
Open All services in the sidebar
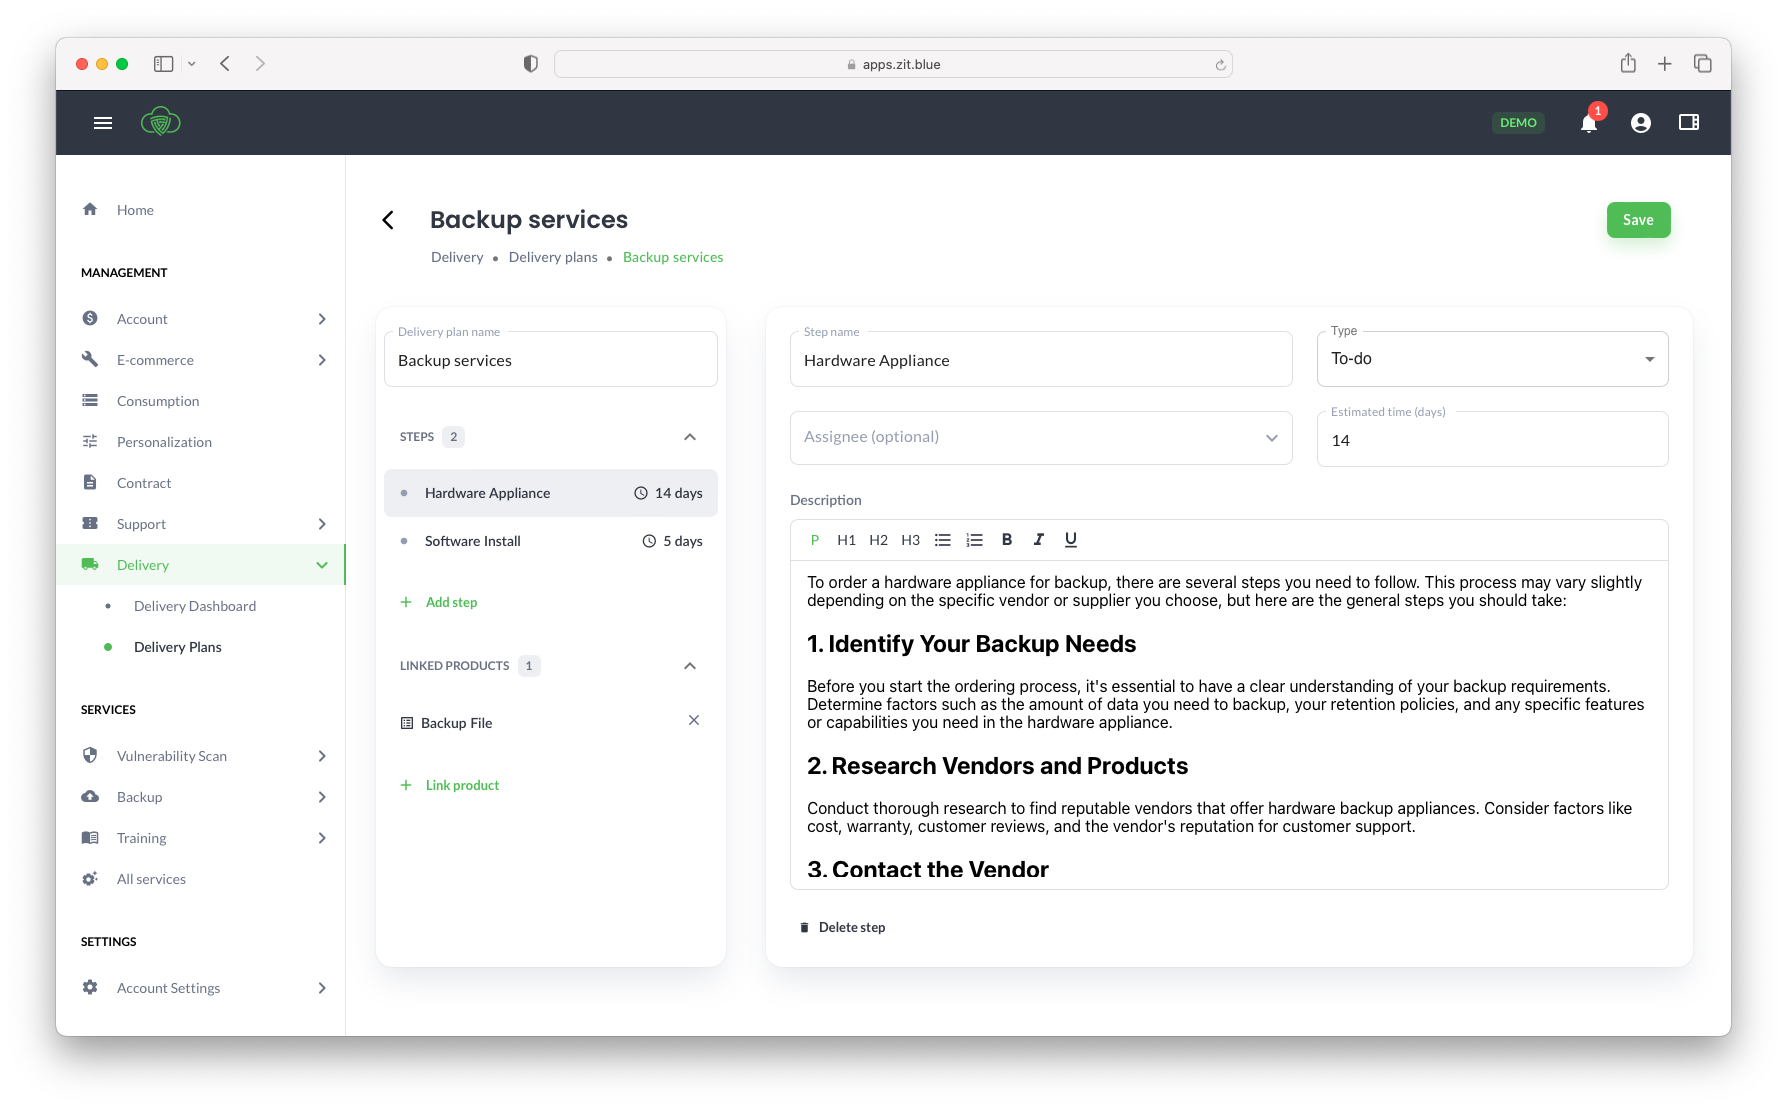click(151, 879)
